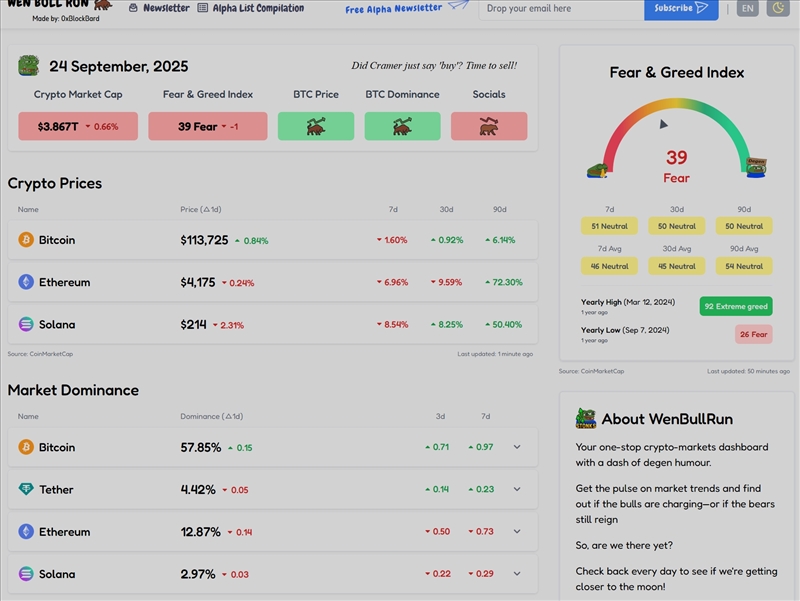Click the 'Market Dominance' section heading
This screenshot has width=800, height=601.
pos(73,390)
